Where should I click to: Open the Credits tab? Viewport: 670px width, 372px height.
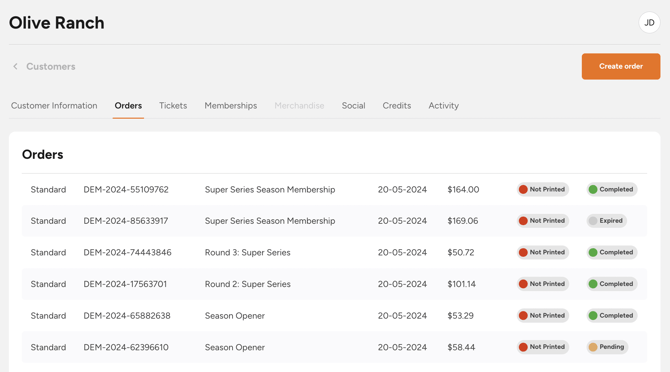397,105
